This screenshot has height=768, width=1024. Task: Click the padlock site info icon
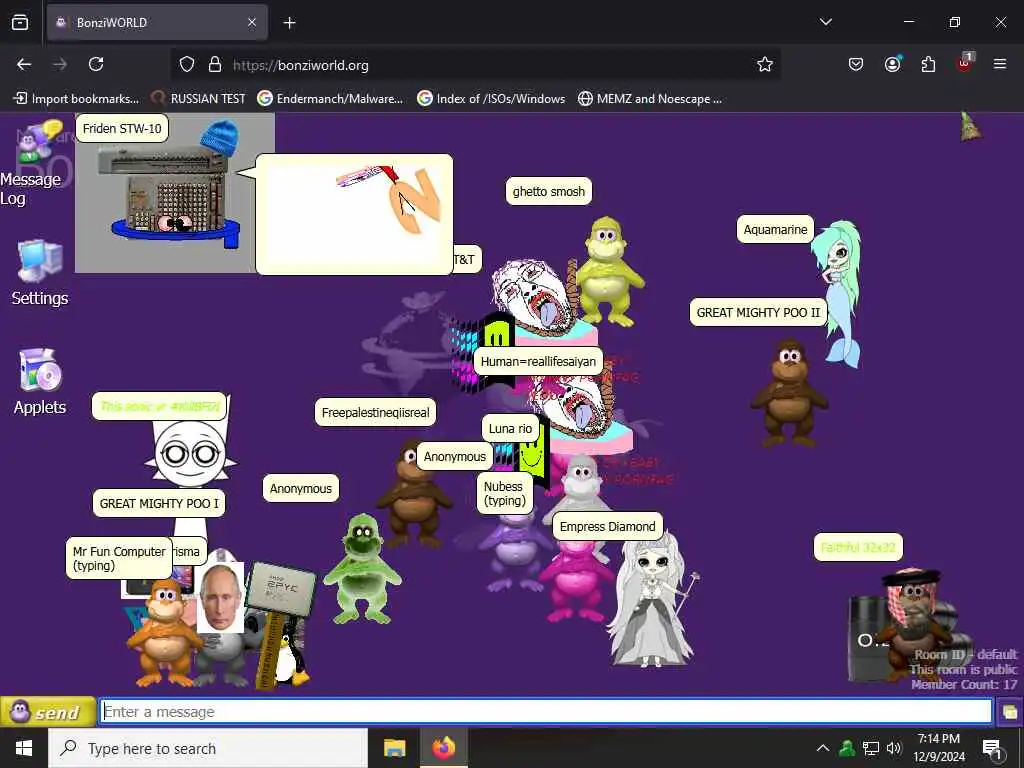pos(215,65)
